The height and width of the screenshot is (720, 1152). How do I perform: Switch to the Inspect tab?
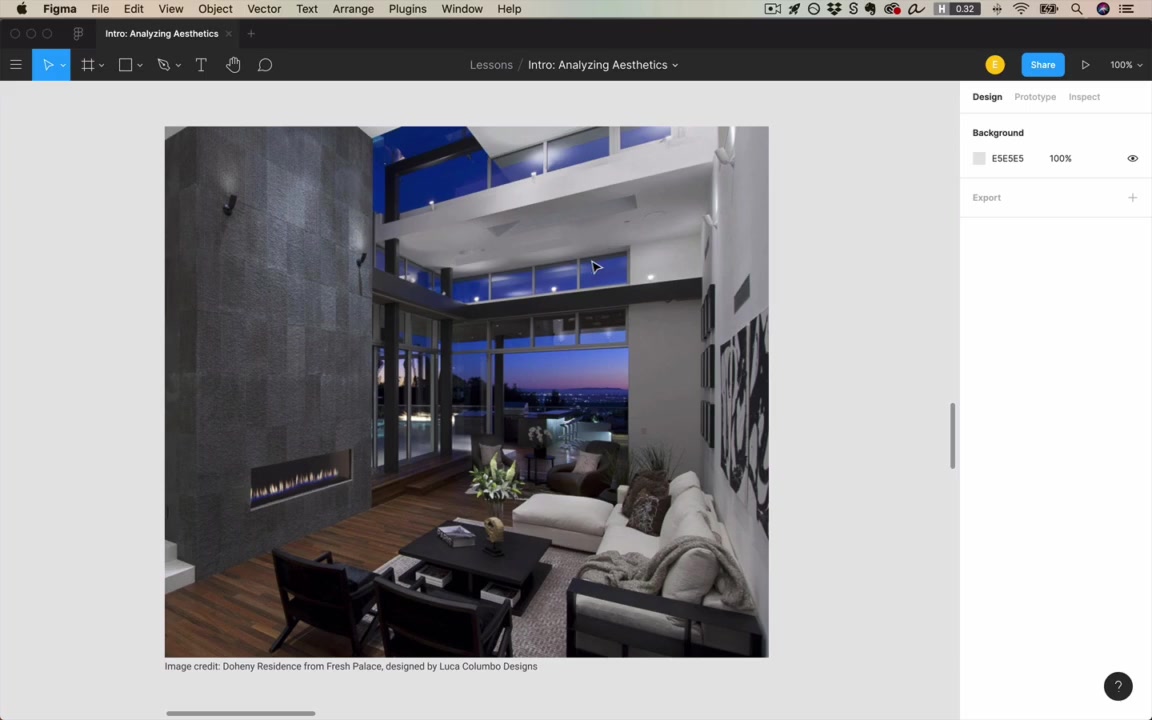[1084, 97]
